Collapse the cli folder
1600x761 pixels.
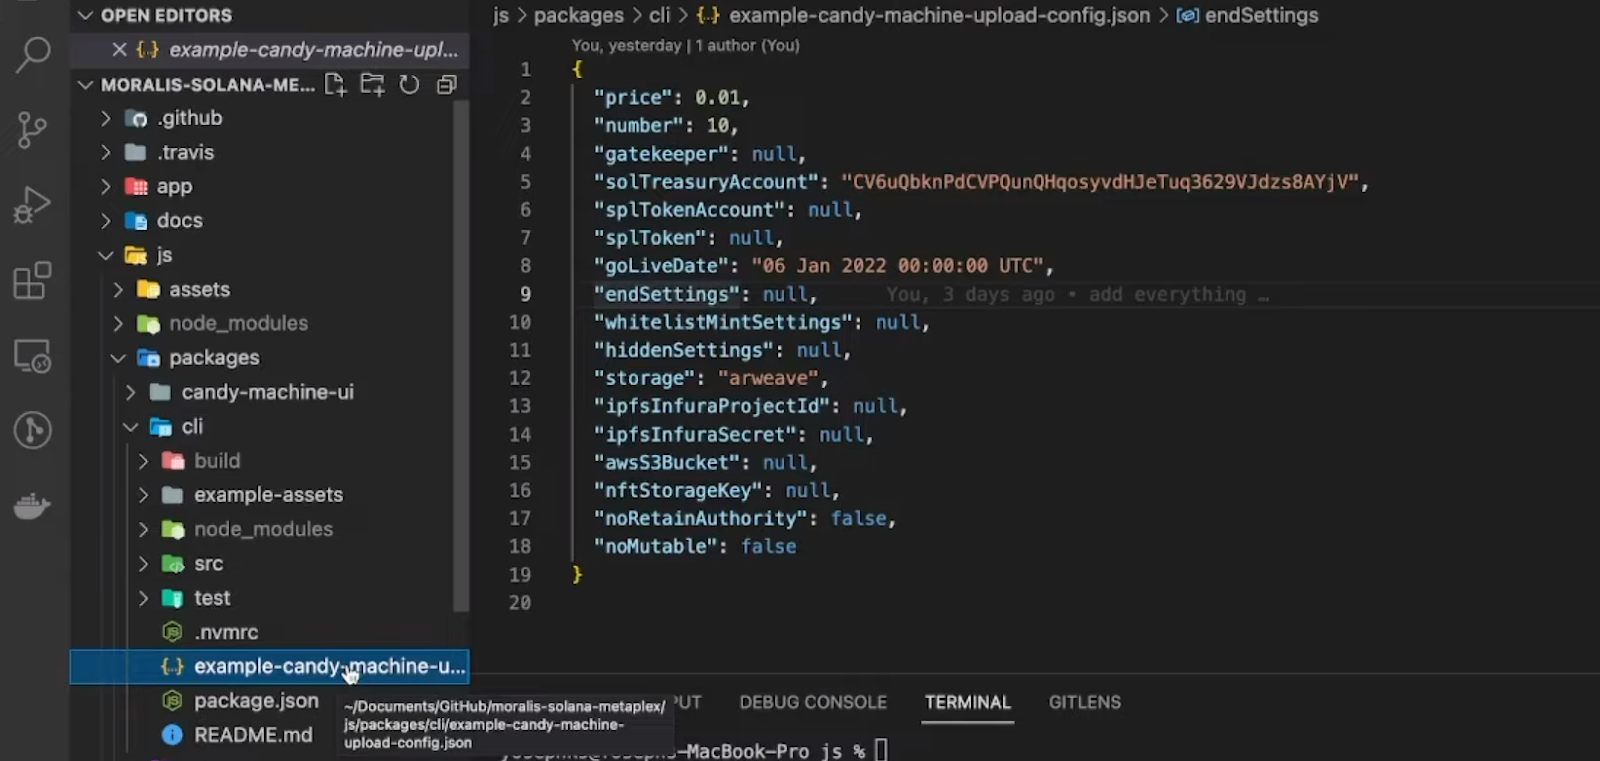click(131, 426)
